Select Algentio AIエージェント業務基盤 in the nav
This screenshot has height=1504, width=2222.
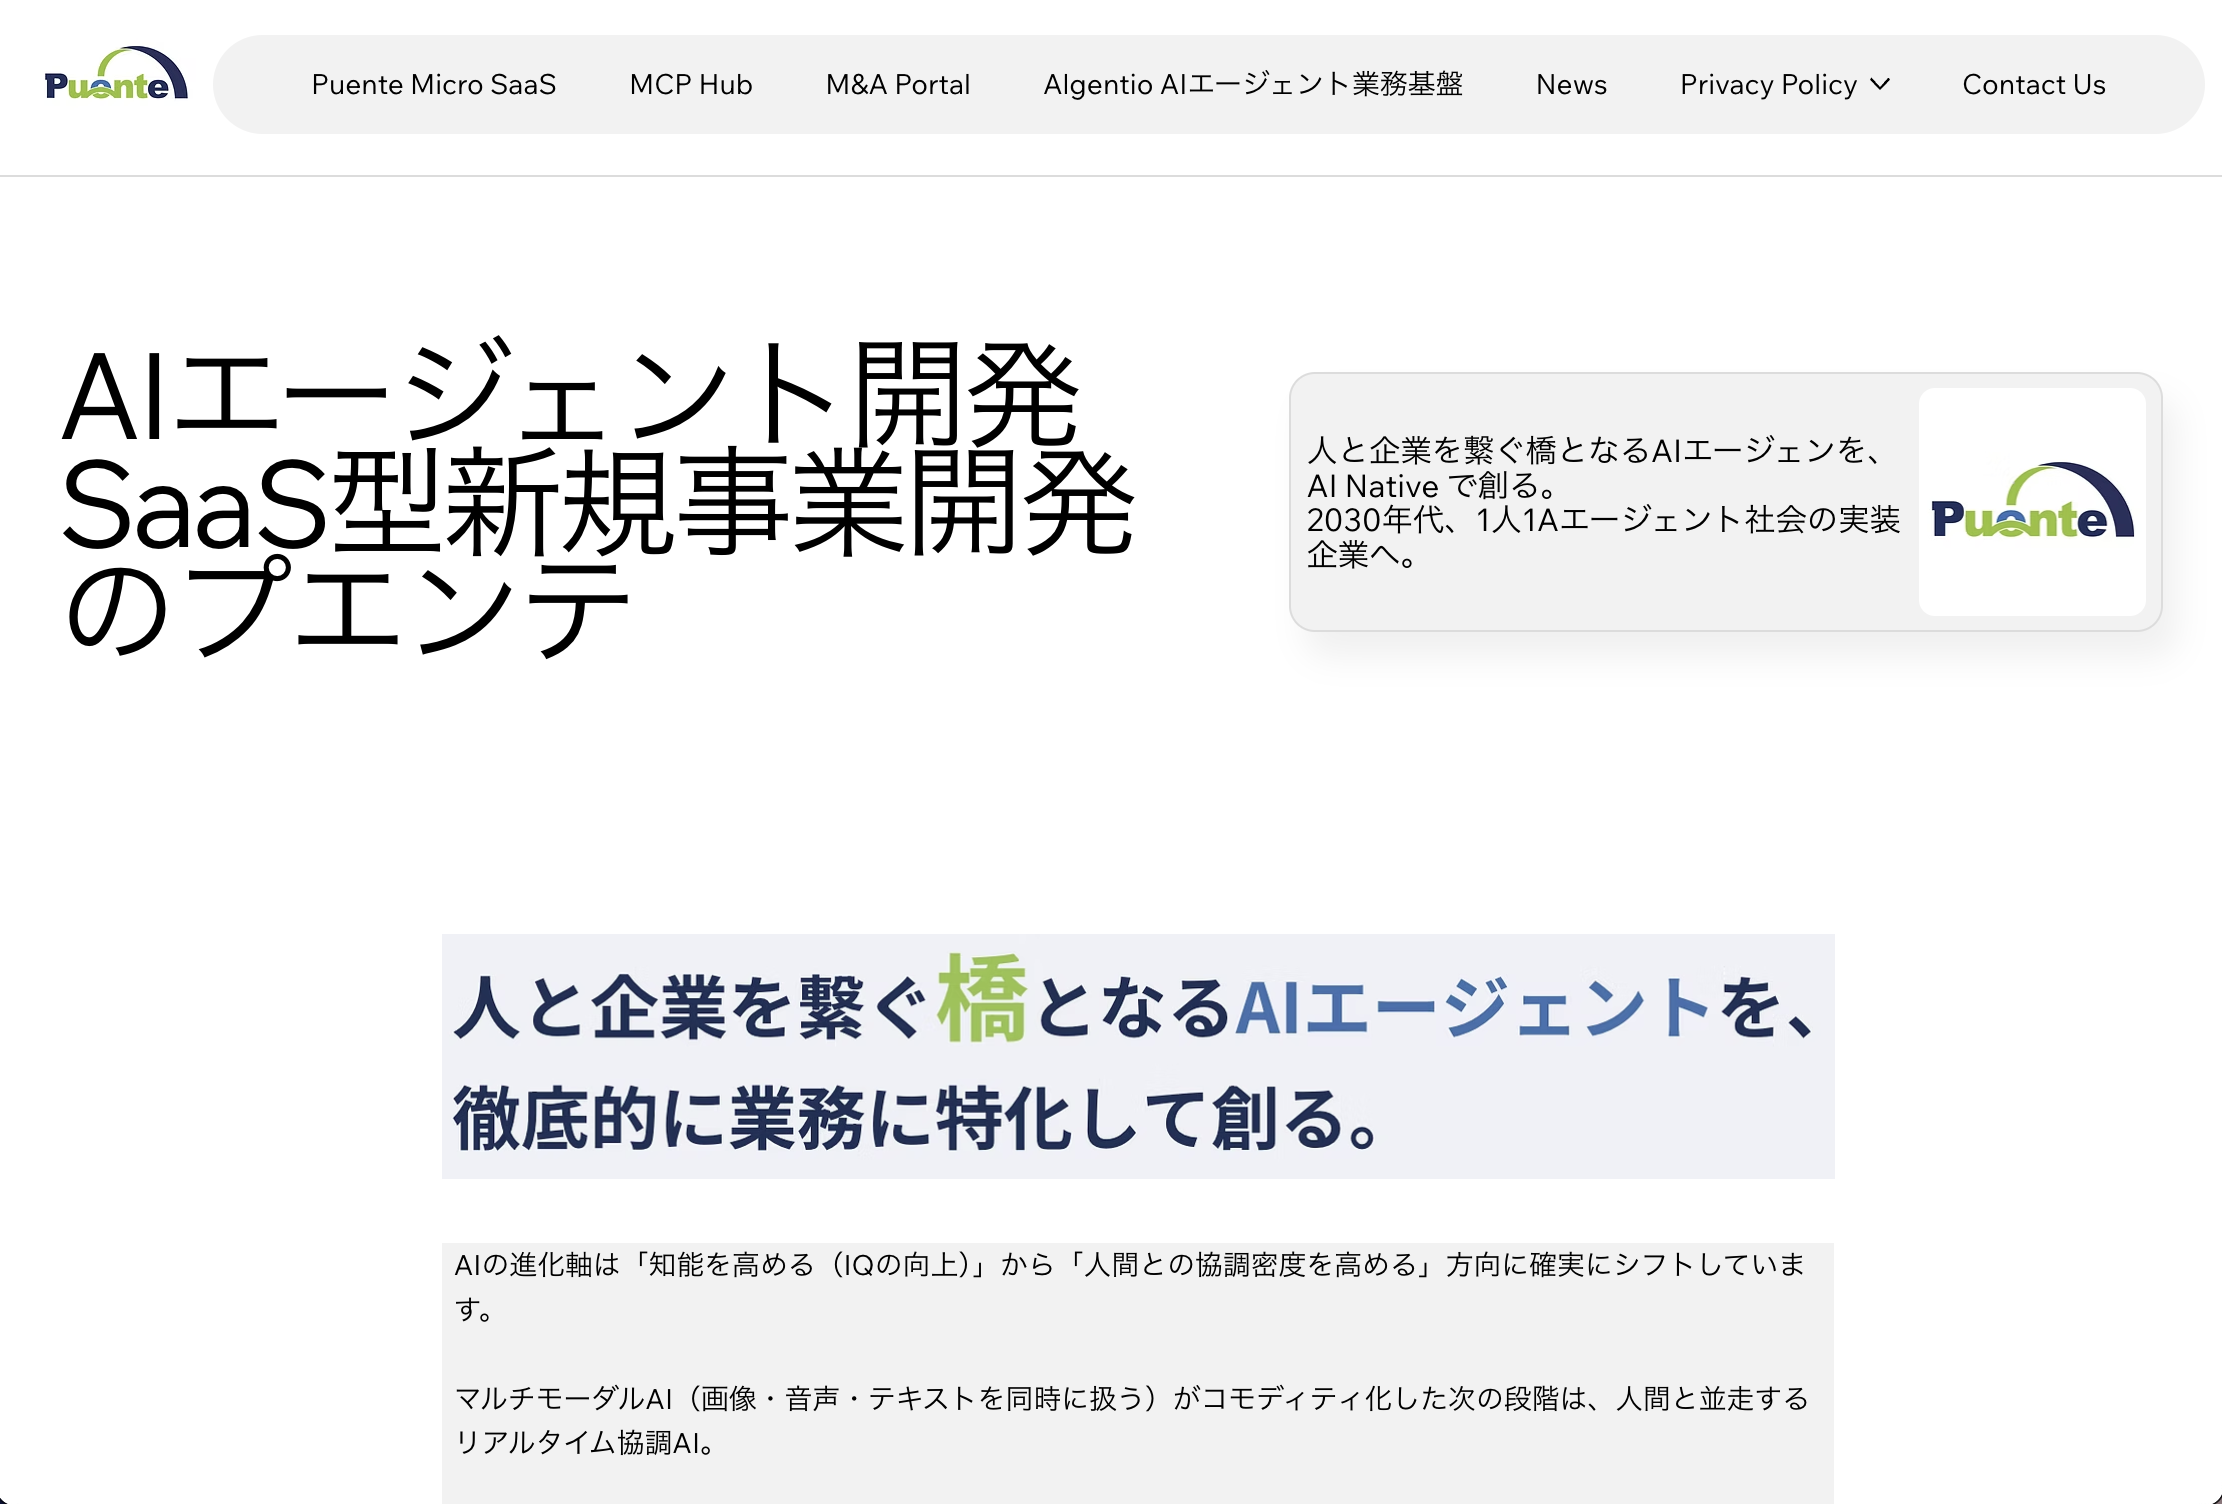point(1253,85)
